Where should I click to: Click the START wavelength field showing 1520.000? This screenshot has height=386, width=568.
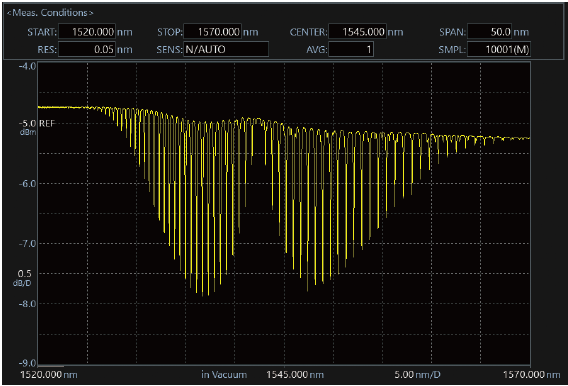tap(87, 32)
